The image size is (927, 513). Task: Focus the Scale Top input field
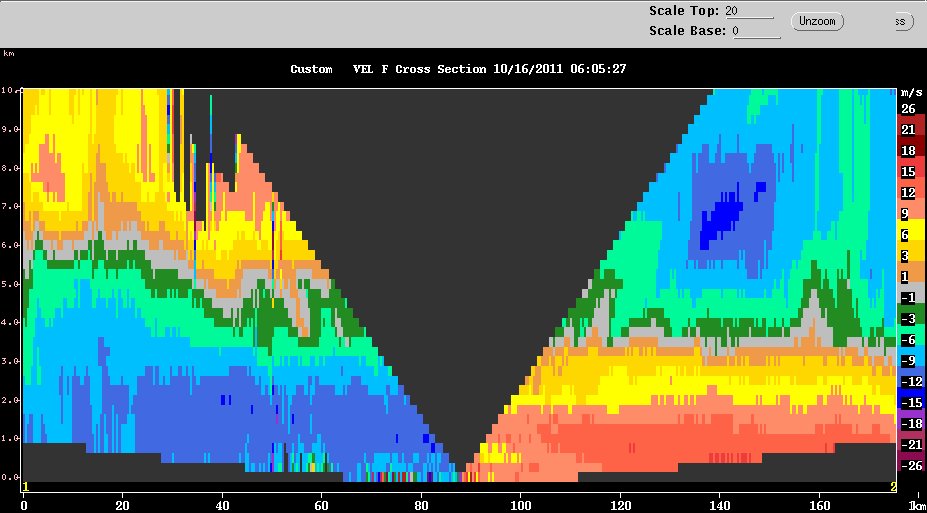coord(750,11)
